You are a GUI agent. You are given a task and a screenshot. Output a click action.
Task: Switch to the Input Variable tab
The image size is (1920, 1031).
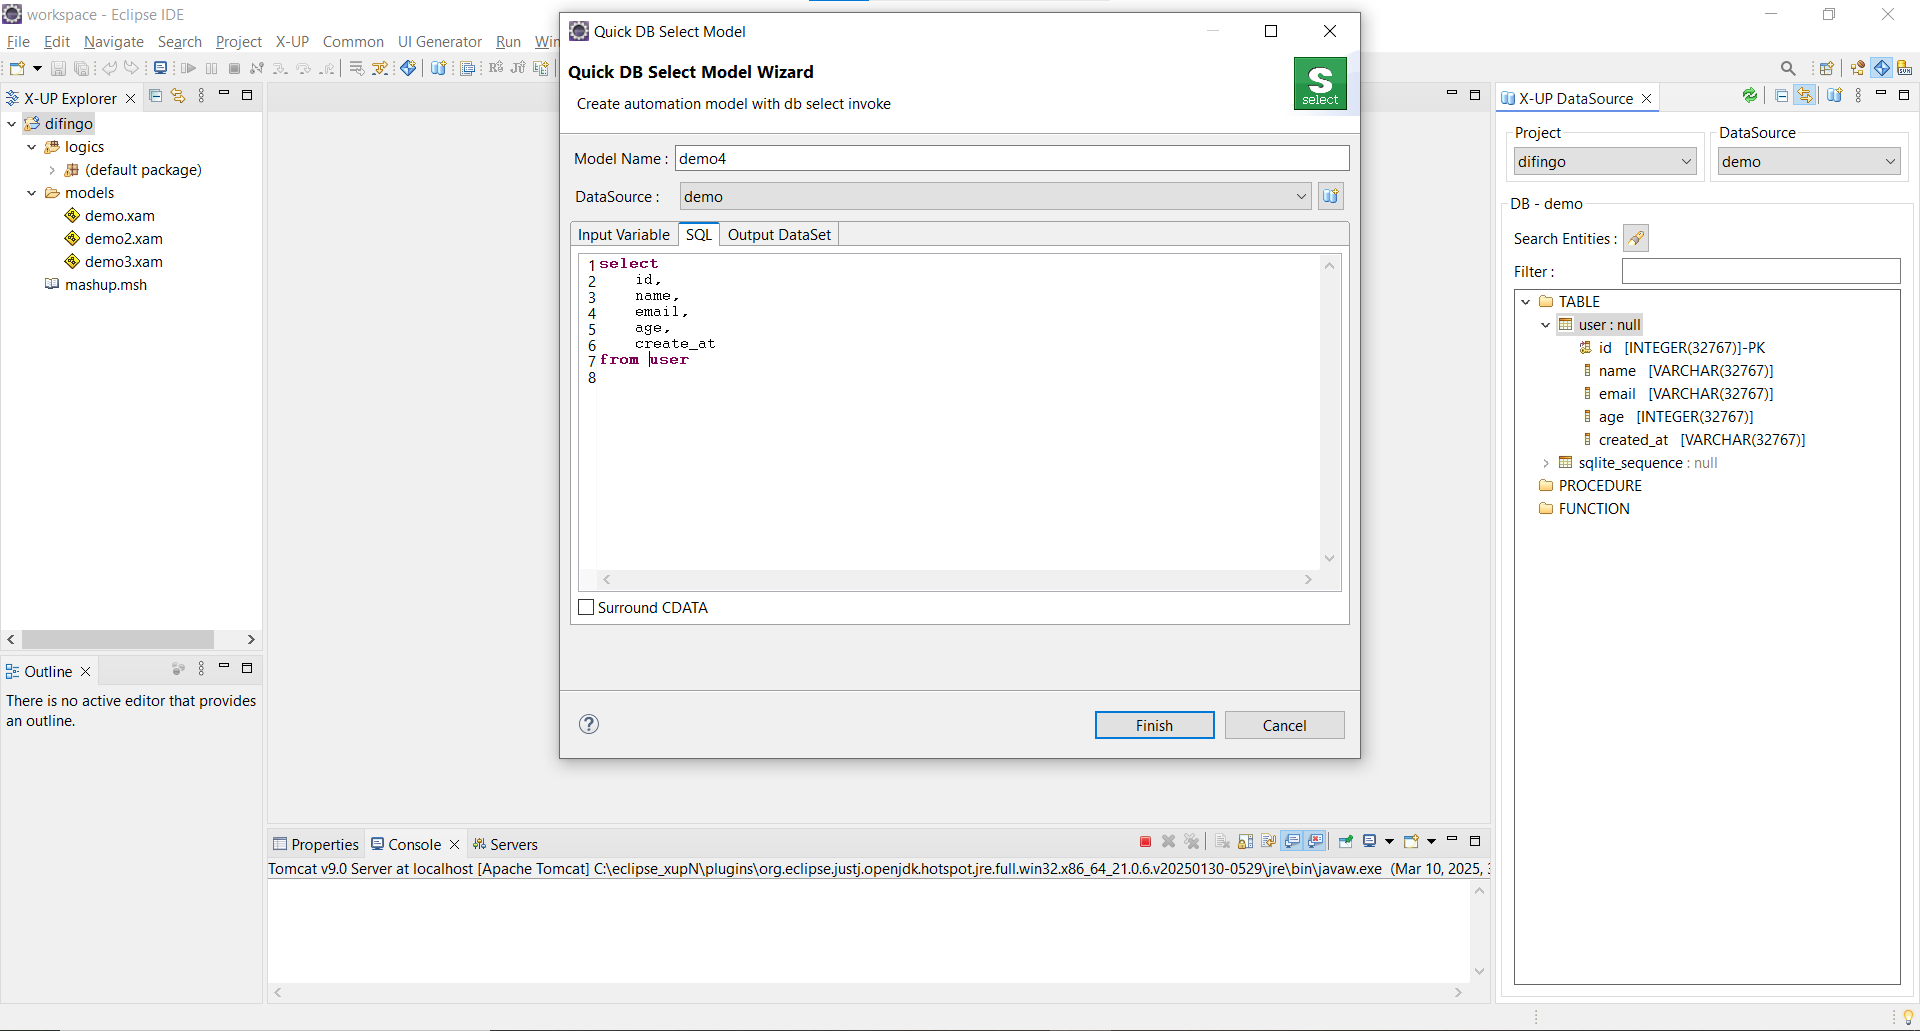[x=623, y=234]
